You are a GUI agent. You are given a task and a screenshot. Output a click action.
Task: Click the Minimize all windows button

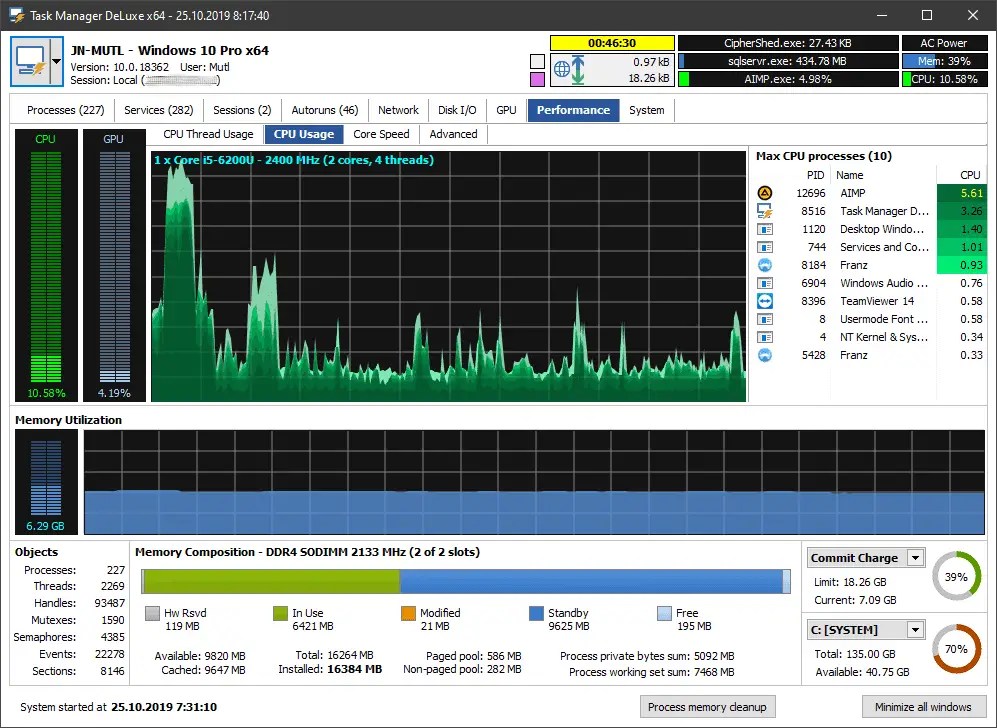pos(924,706)
